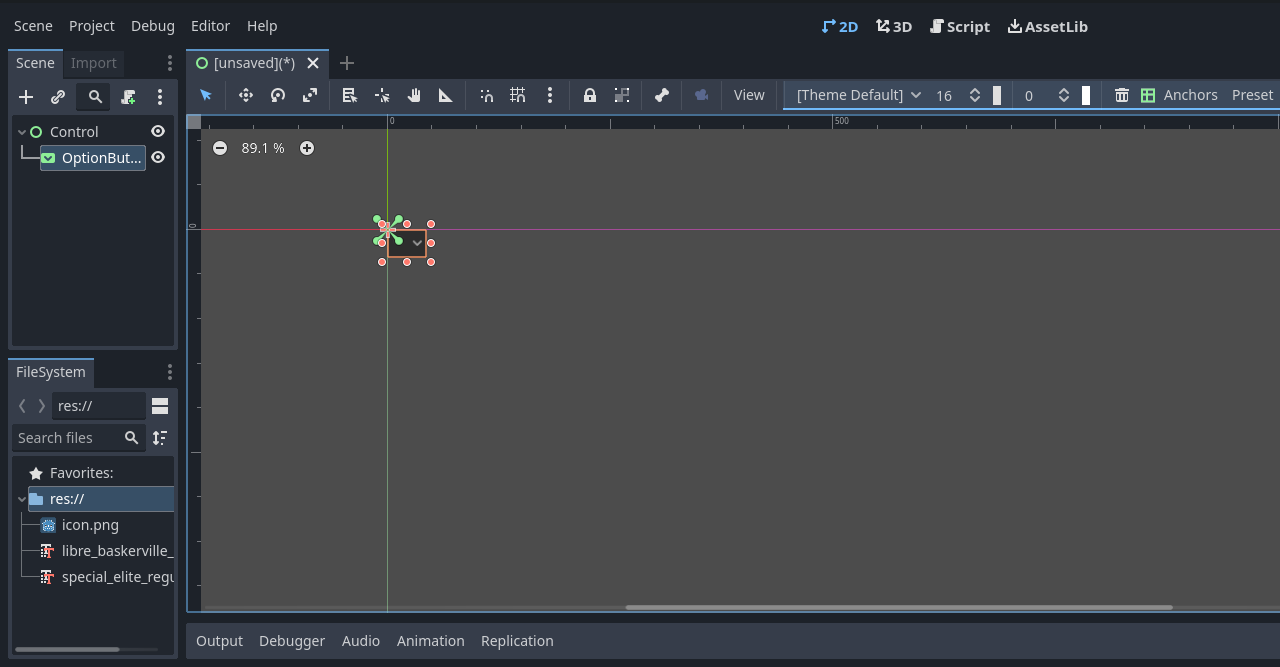Click the override camera icon

pyautogui.click(x=702, y=95)
